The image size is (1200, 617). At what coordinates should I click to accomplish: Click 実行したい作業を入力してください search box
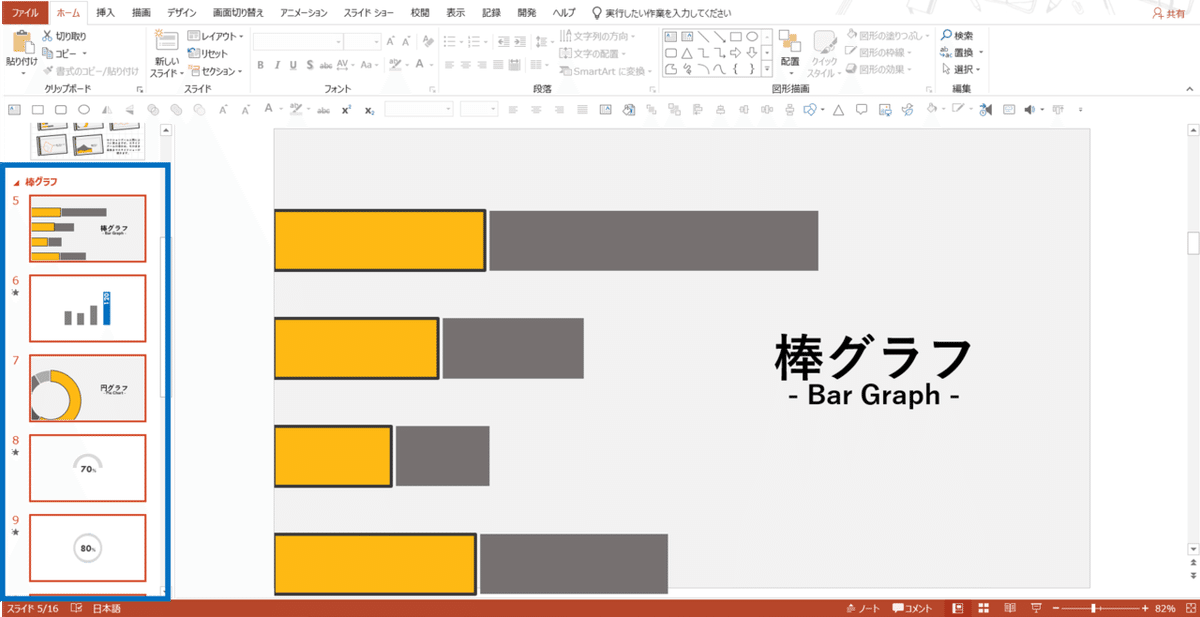tap(663, 13)
